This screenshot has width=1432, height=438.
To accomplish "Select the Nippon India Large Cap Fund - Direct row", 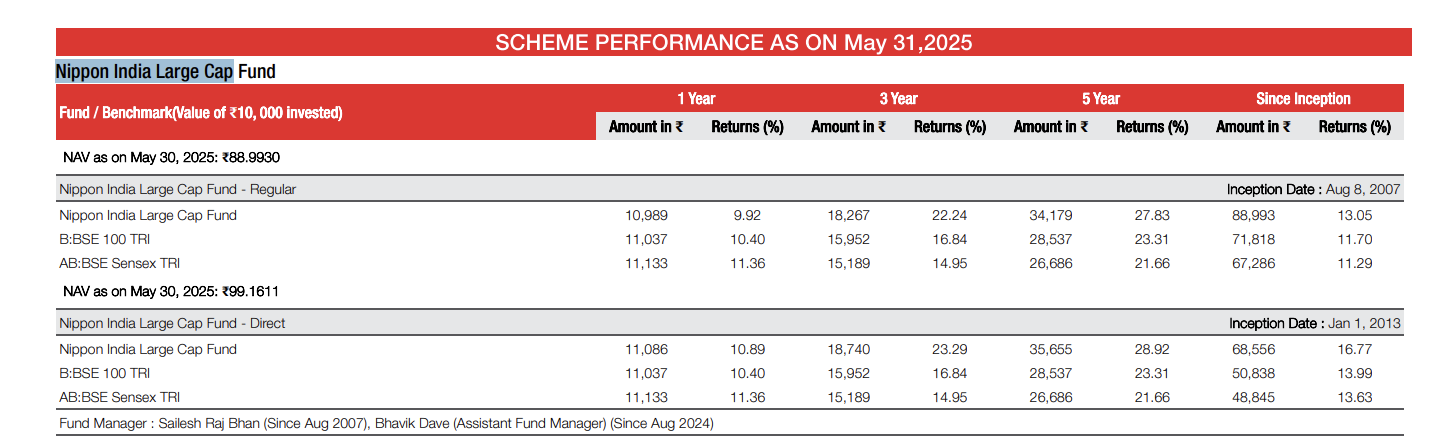I will point(172,323).
